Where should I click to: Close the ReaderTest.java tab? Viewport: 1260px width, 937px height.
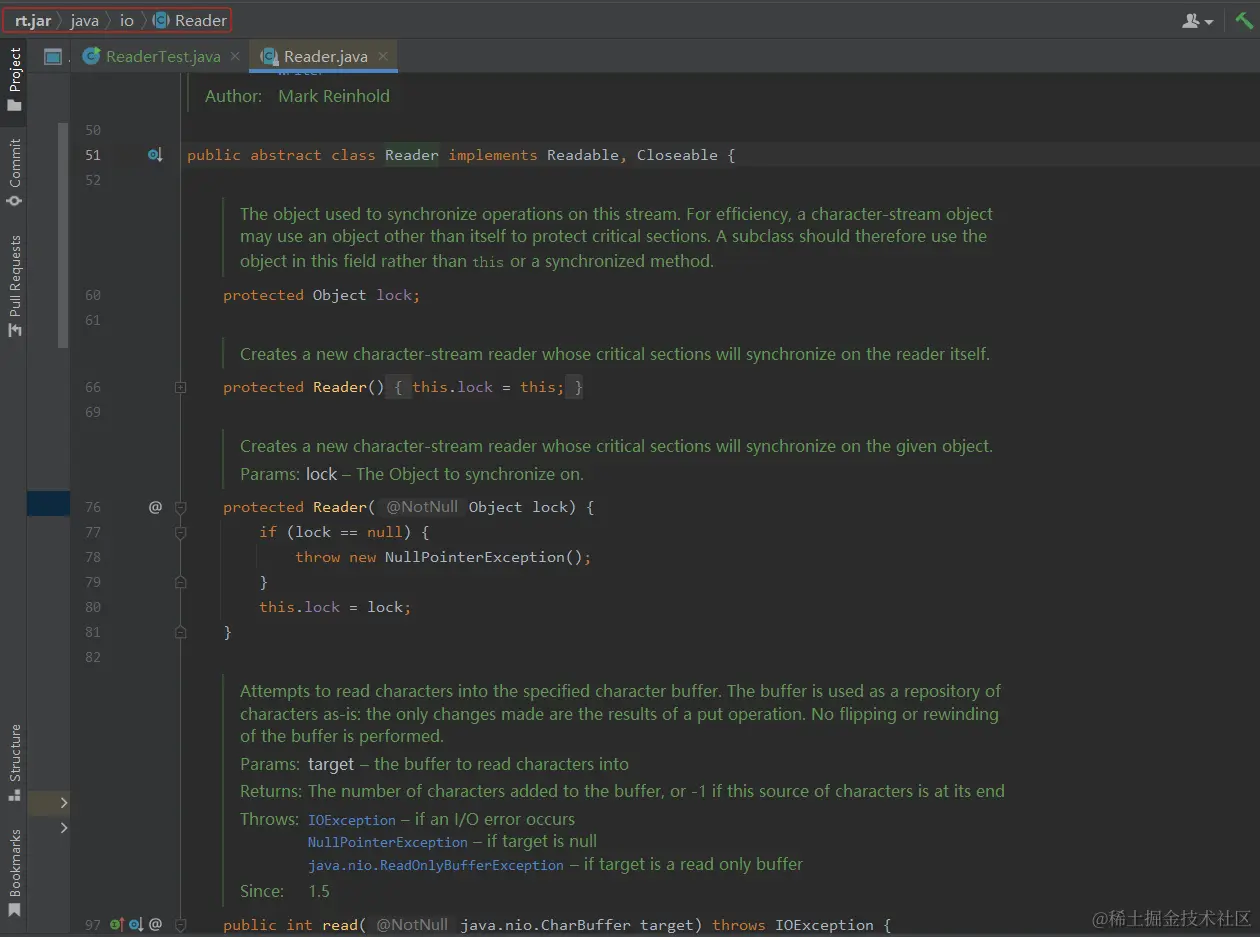235,56
